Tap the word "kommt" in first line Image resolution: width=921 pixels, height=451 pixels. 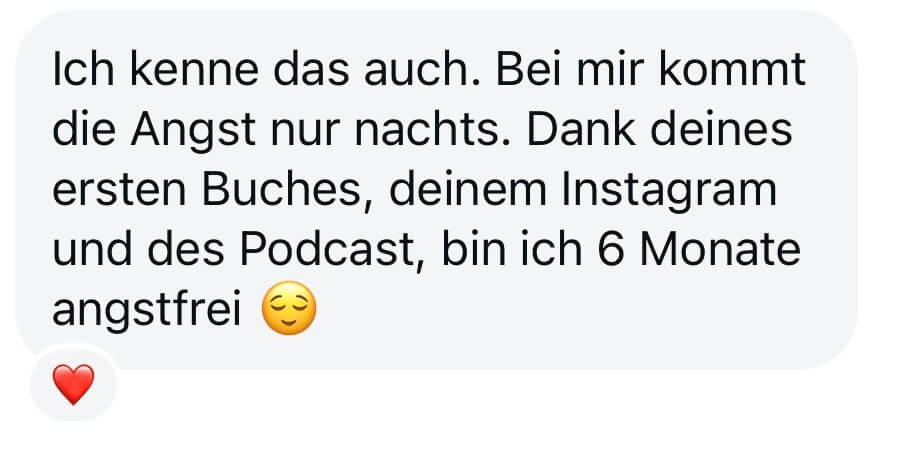click(x=732, y=69)
